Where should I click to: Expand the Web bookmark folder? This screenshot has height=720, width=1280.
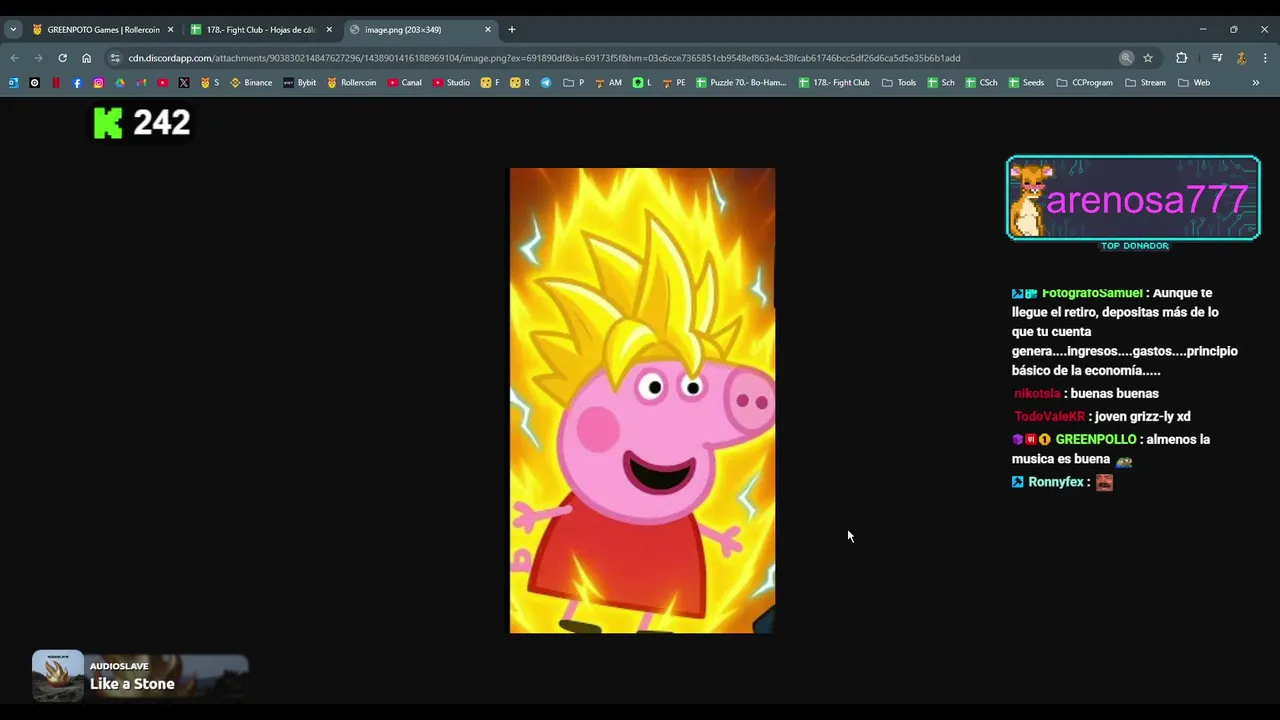pos(1194,83)
